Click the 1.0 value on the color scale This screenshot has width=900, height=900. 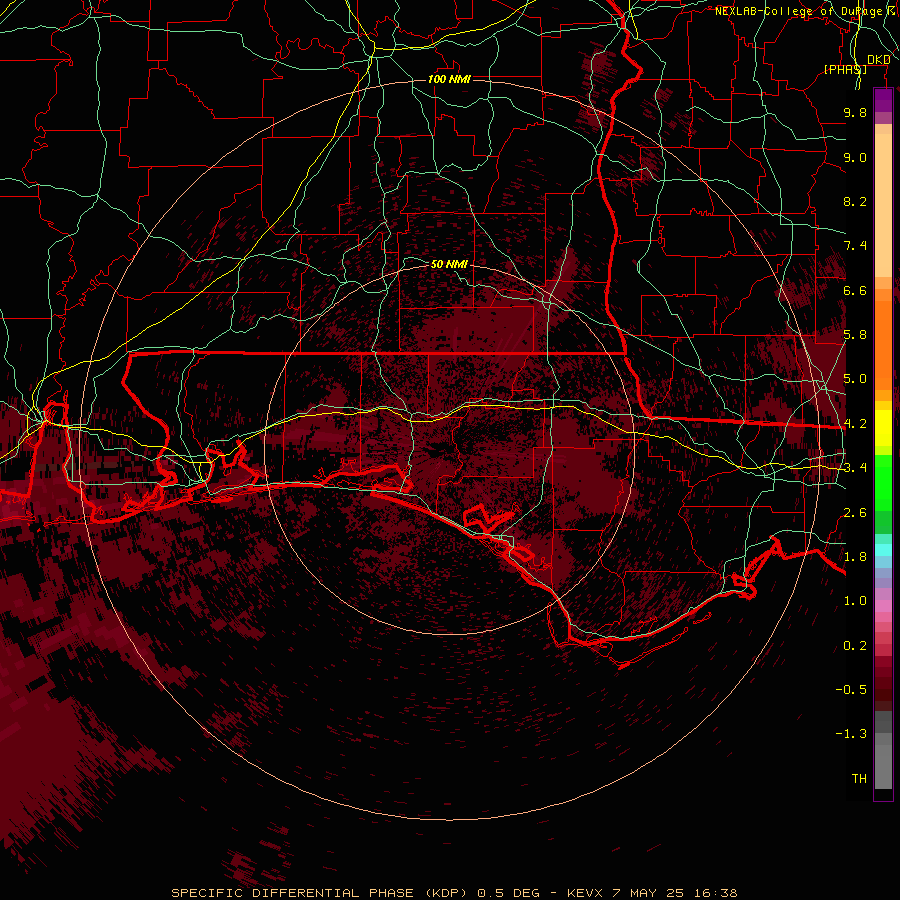coord(855,601)
